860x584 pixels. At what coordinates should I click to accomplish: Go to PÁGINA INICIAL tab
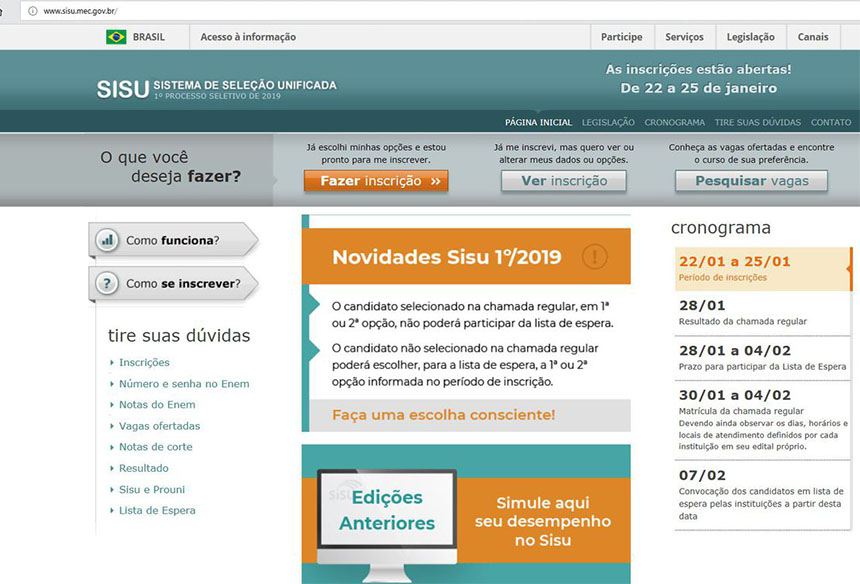[538, 122]
